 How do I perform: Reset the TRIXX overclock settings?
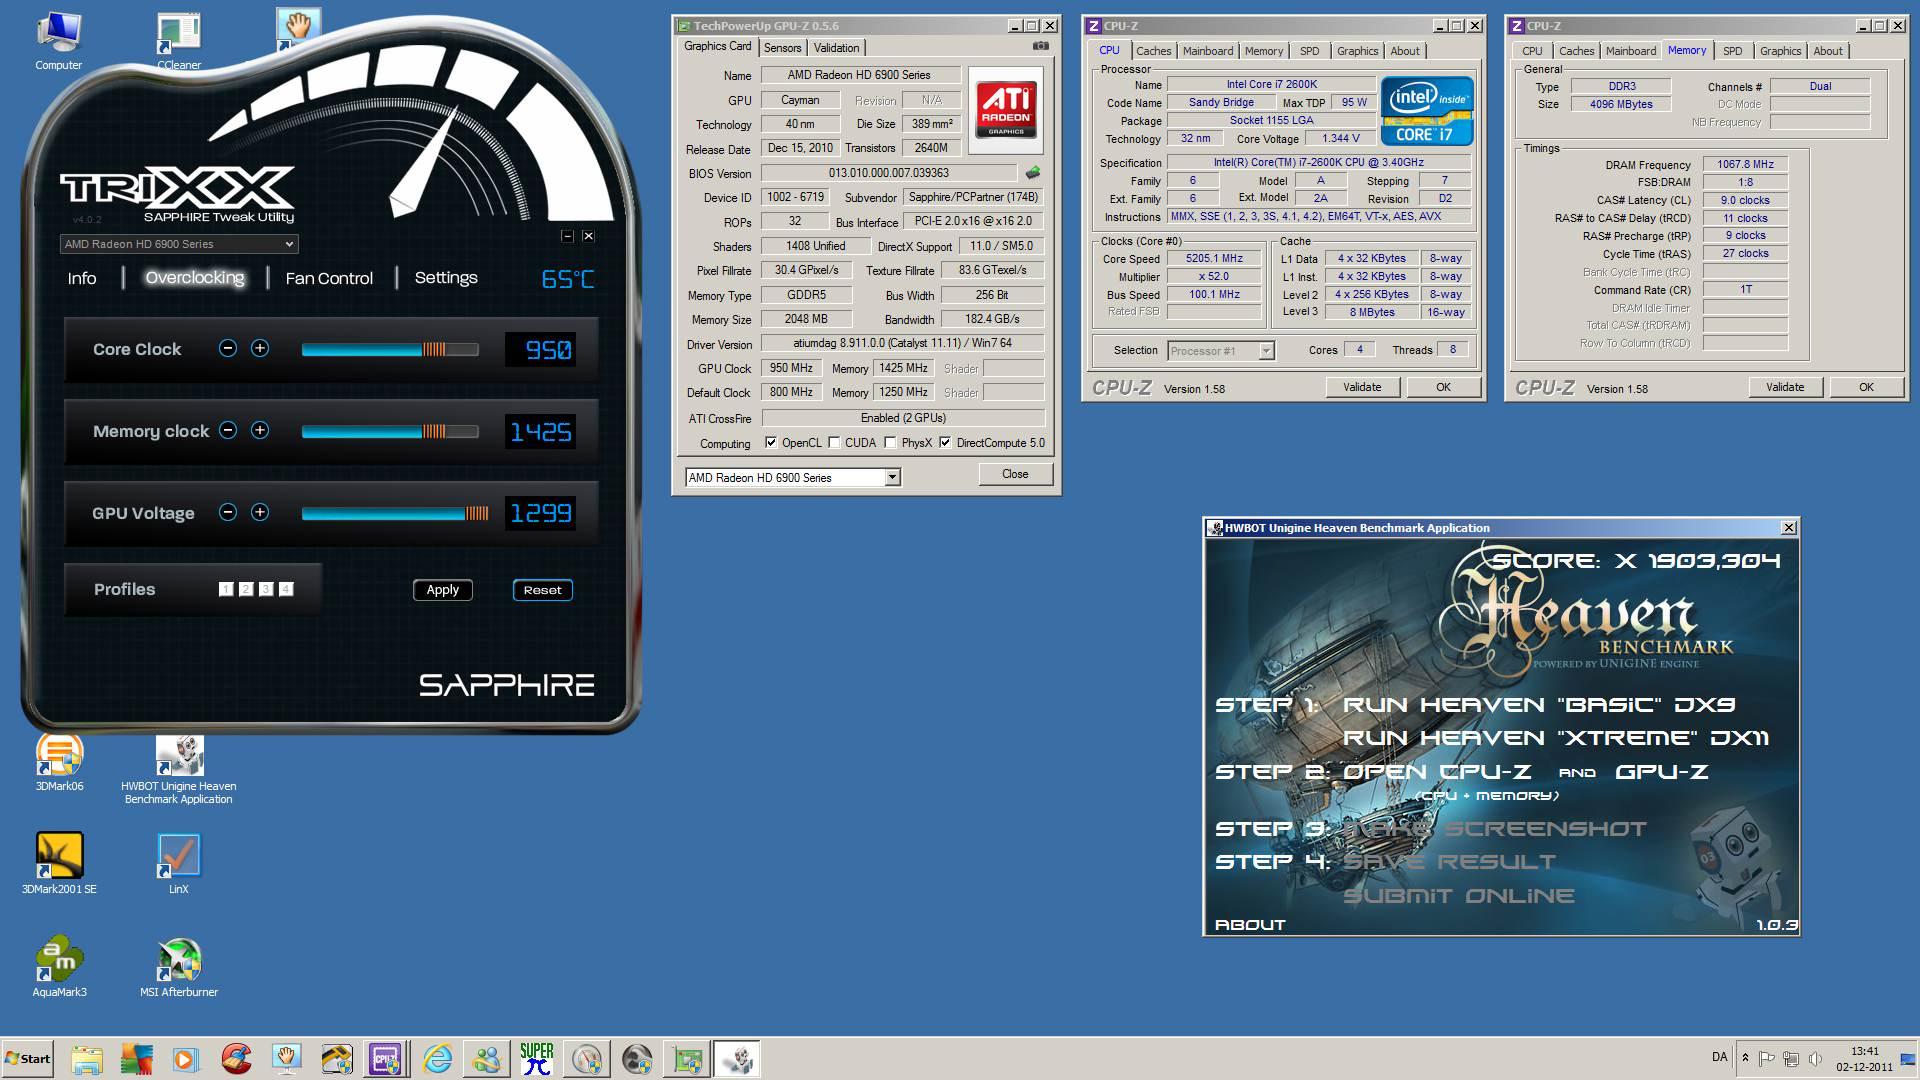coord(543,590)
